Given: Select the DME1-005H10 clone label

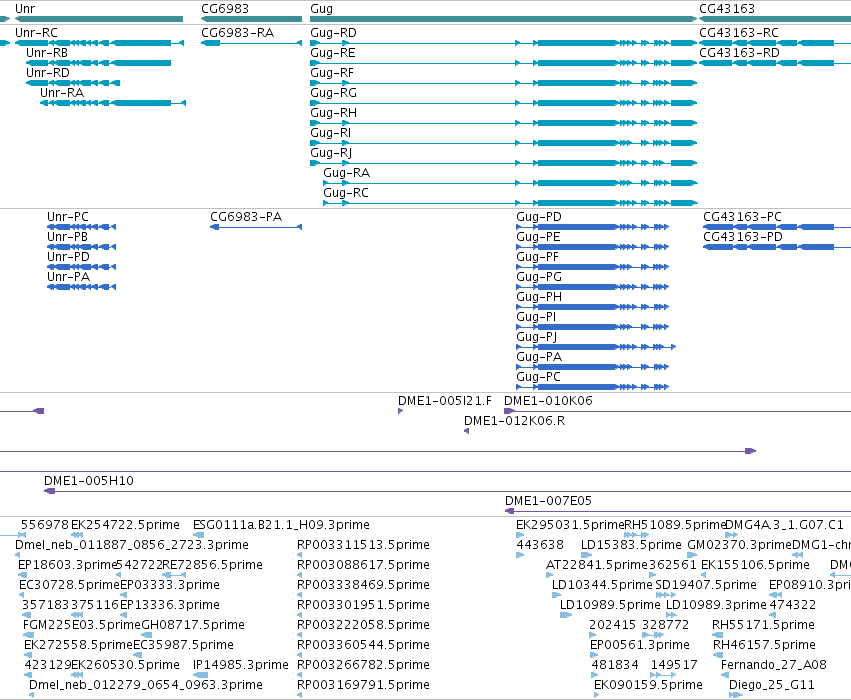Looking at the screenshot, I should point(89,481).
